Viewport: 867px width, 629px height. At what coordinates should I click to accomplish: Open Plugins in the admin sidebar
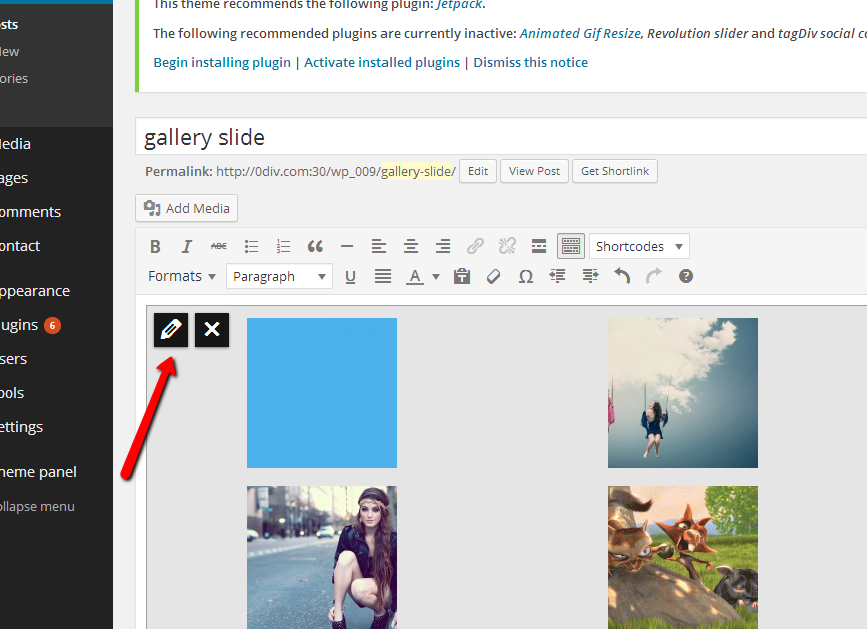coord(20,325)
